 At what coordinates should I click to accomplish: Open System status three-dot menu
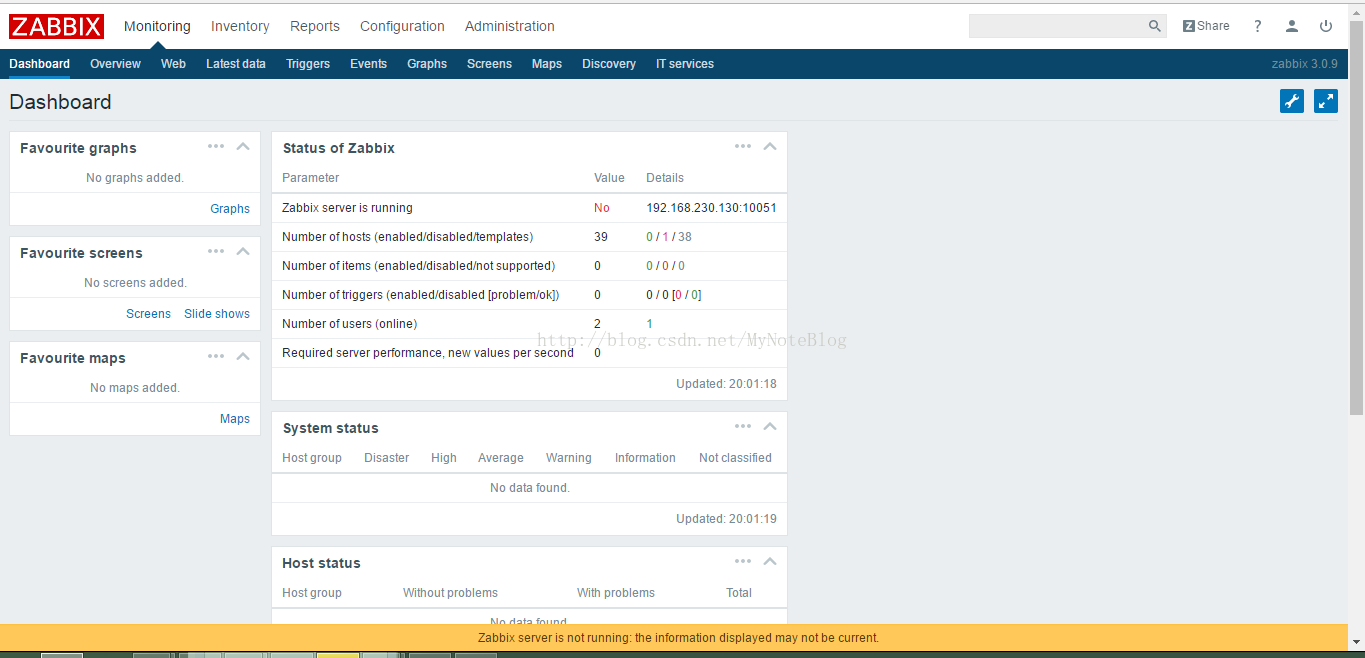743,426
